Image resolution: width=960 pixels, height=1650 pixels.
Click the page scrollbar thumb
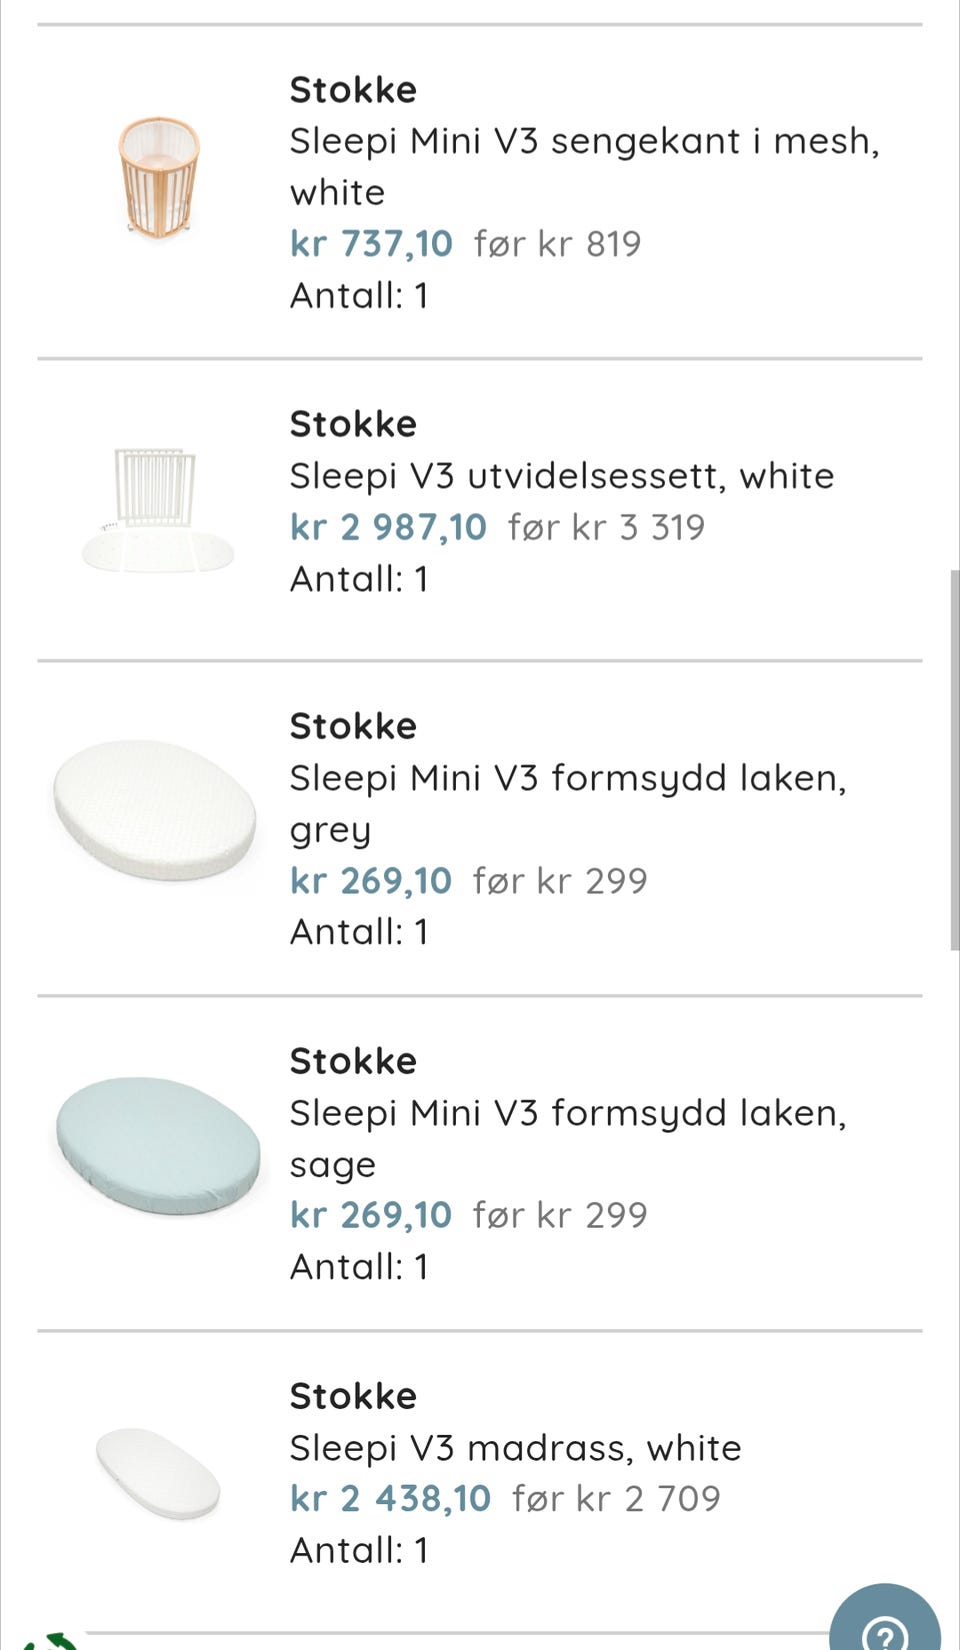point(955,760)
